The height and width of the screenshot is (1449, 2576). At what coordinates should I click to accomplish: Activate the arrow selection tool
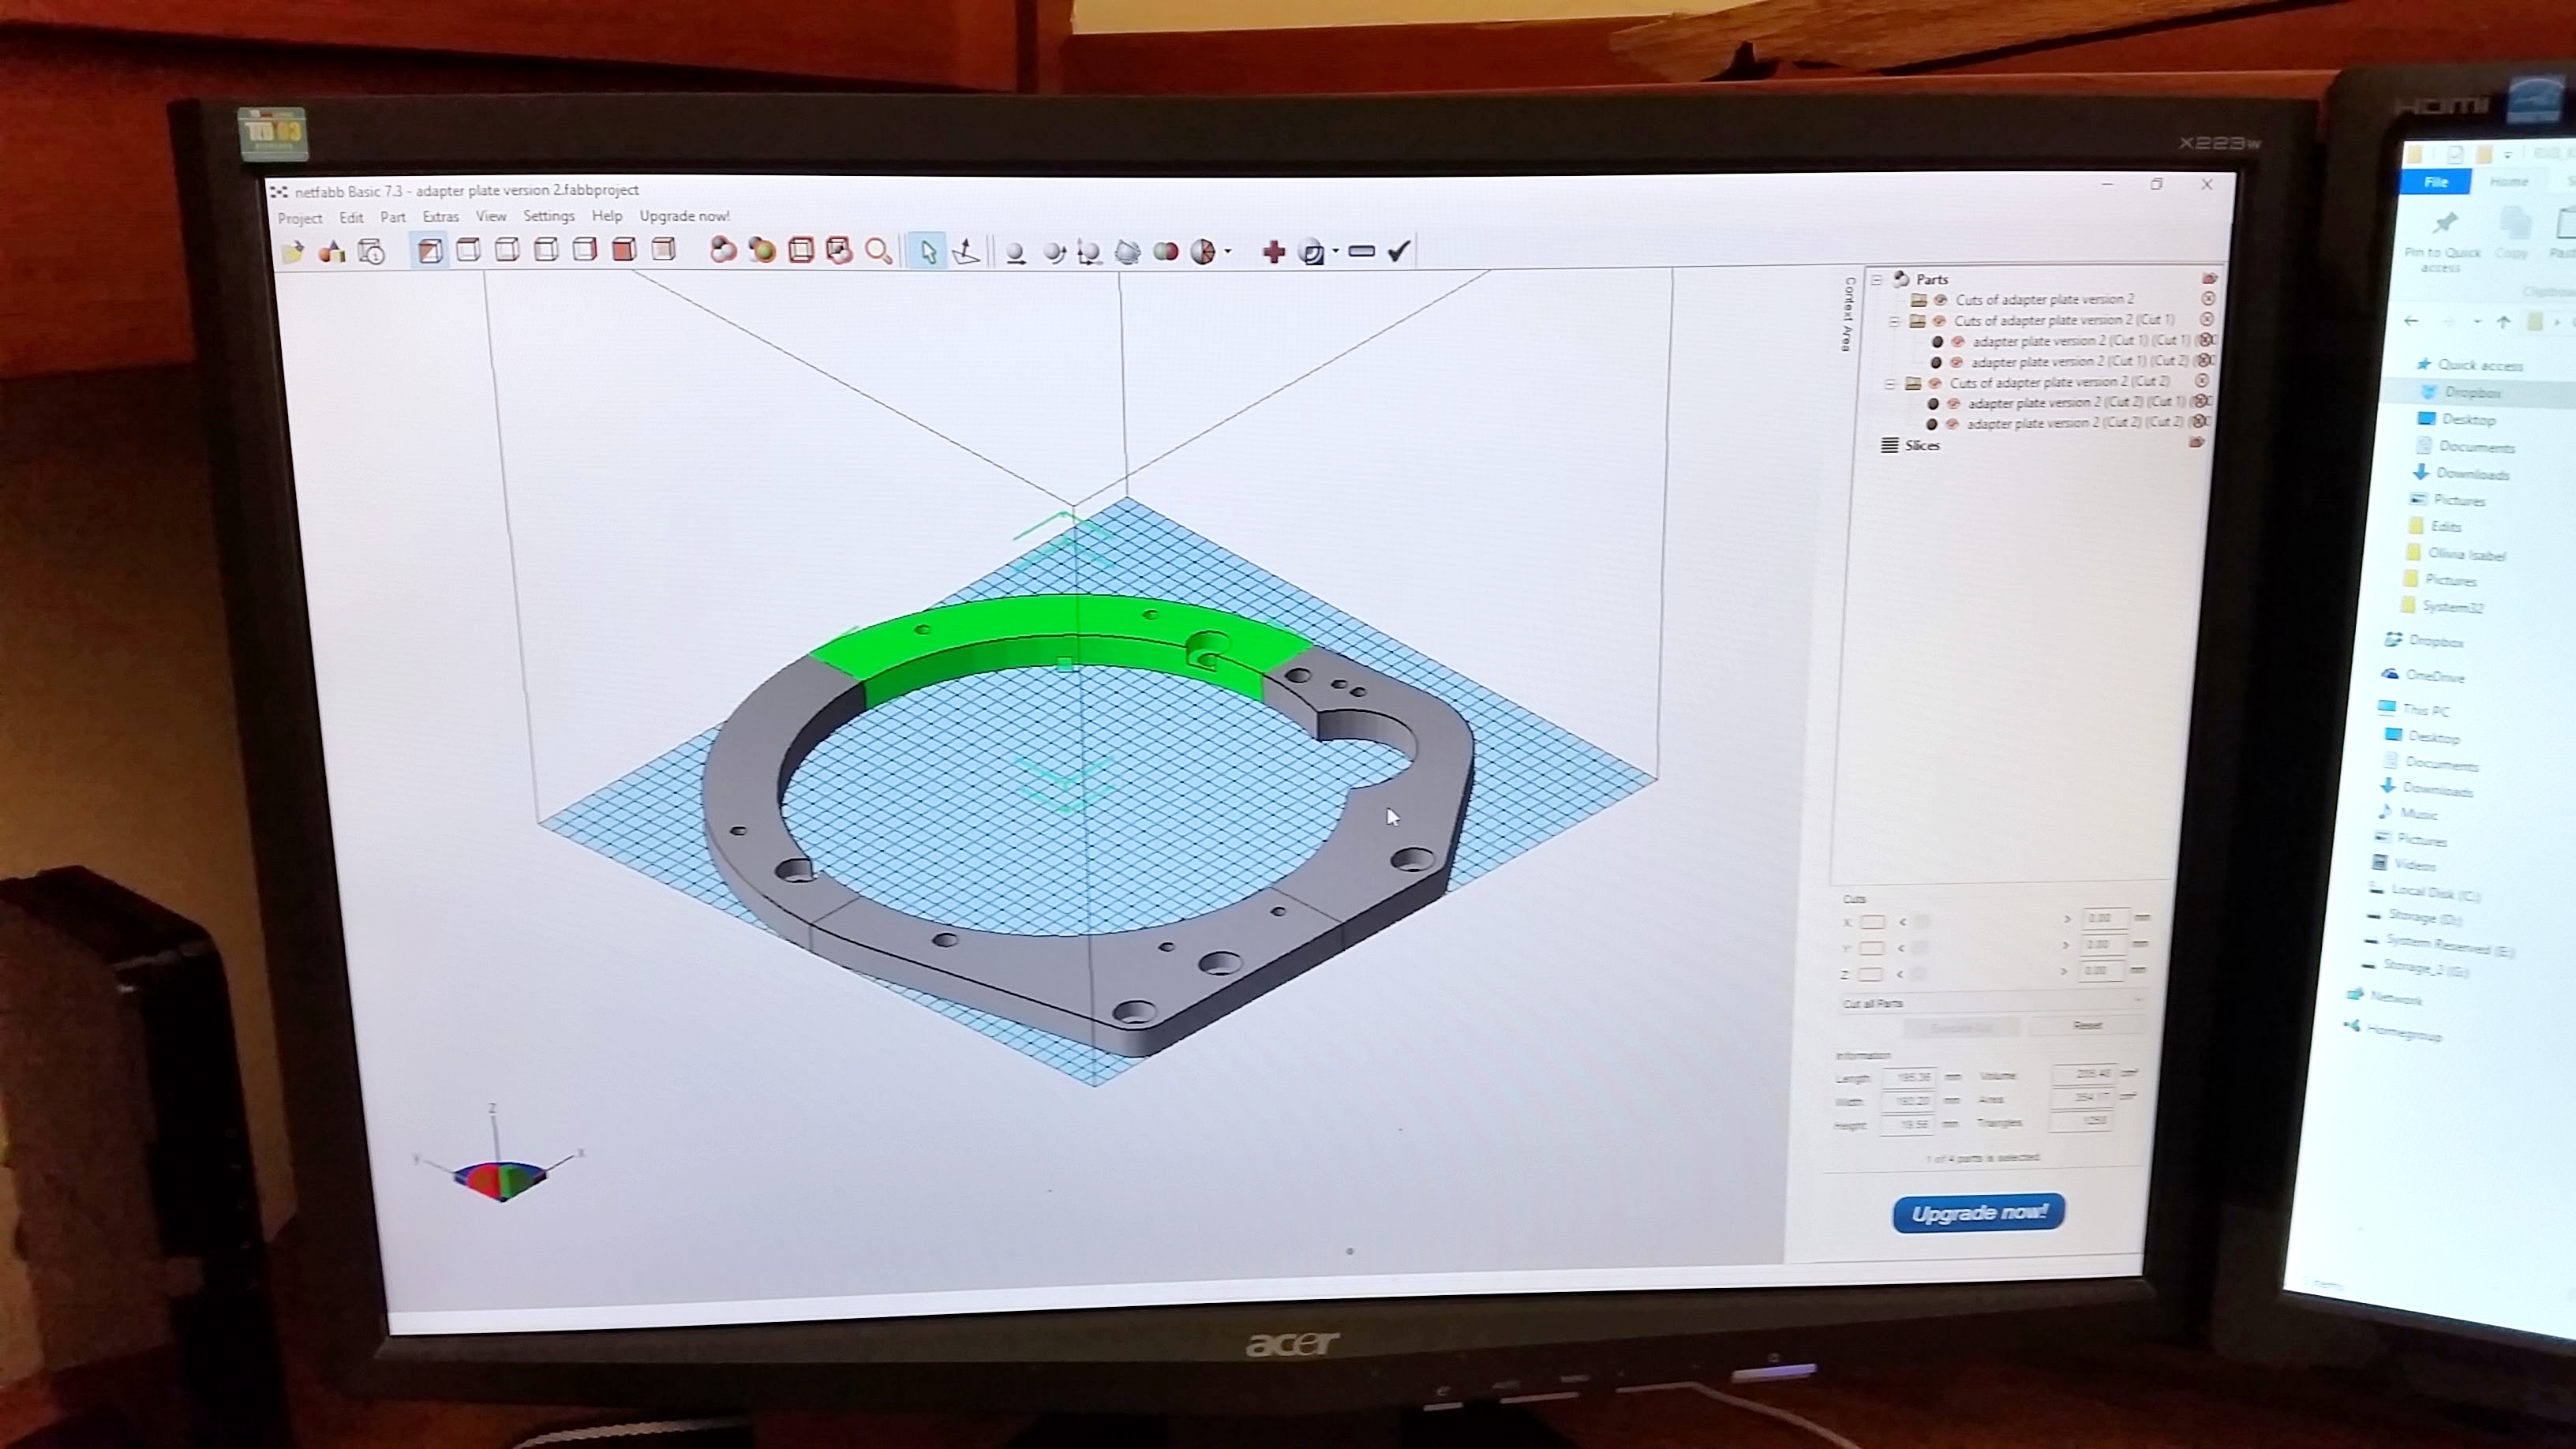pos(928,252)
